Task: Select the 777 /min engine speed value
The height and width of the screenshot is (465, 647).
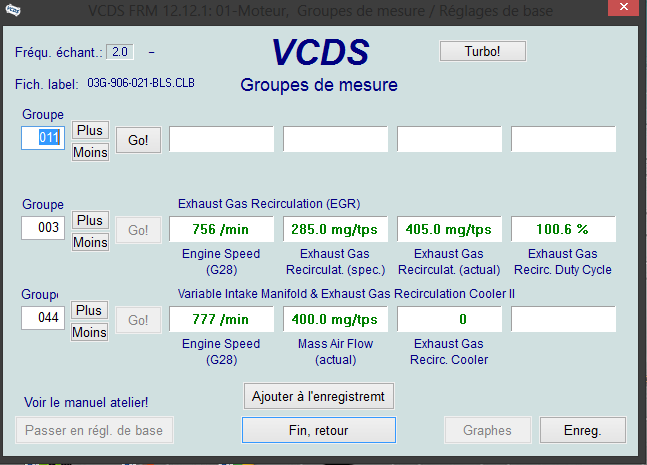Action: tap(222, 319)
